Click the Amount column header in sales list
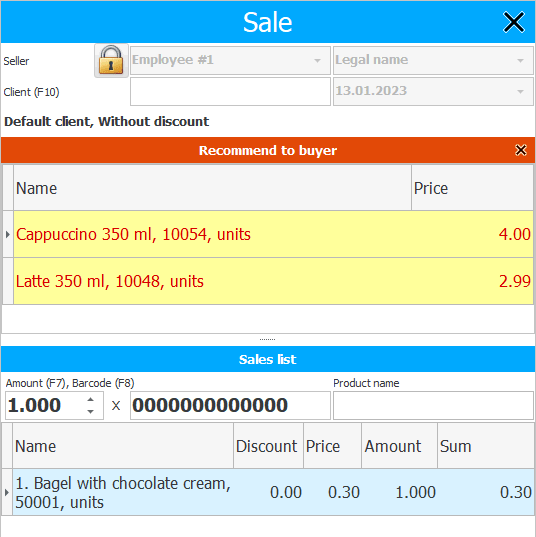 399,446
